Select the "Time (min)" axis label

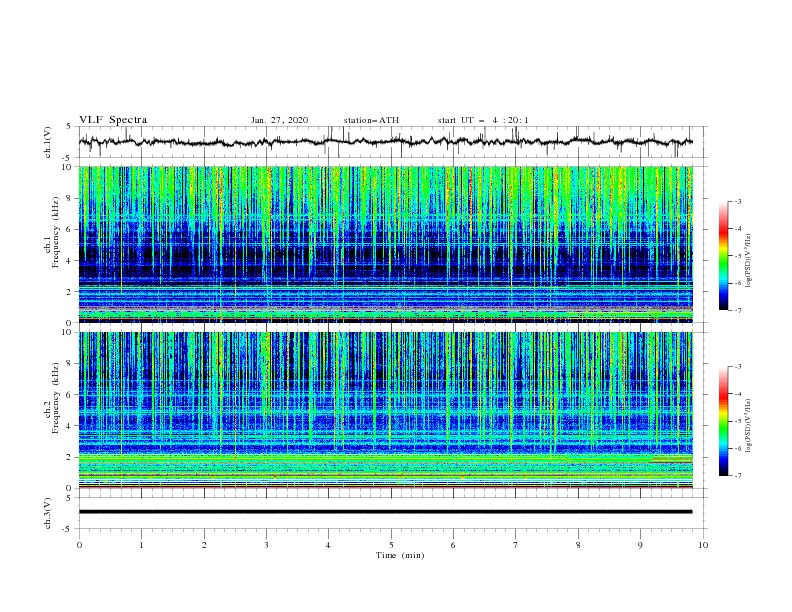click(x=400, y=555)
